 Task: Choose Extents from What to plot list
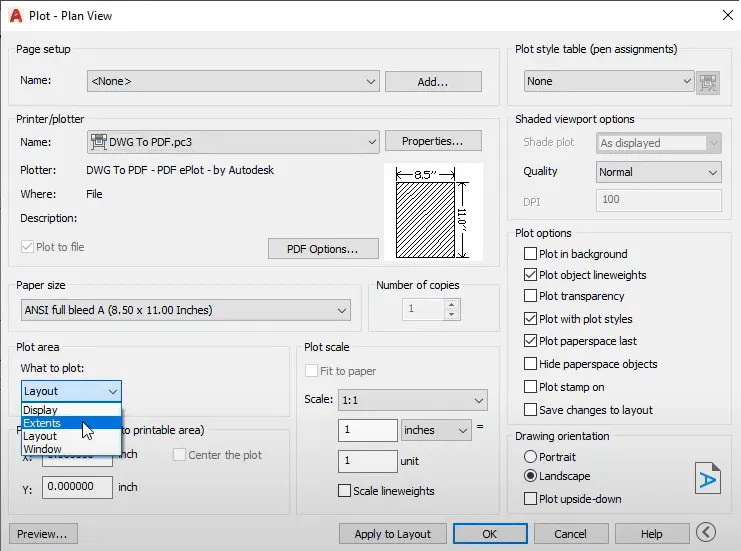tap(71, 423)
